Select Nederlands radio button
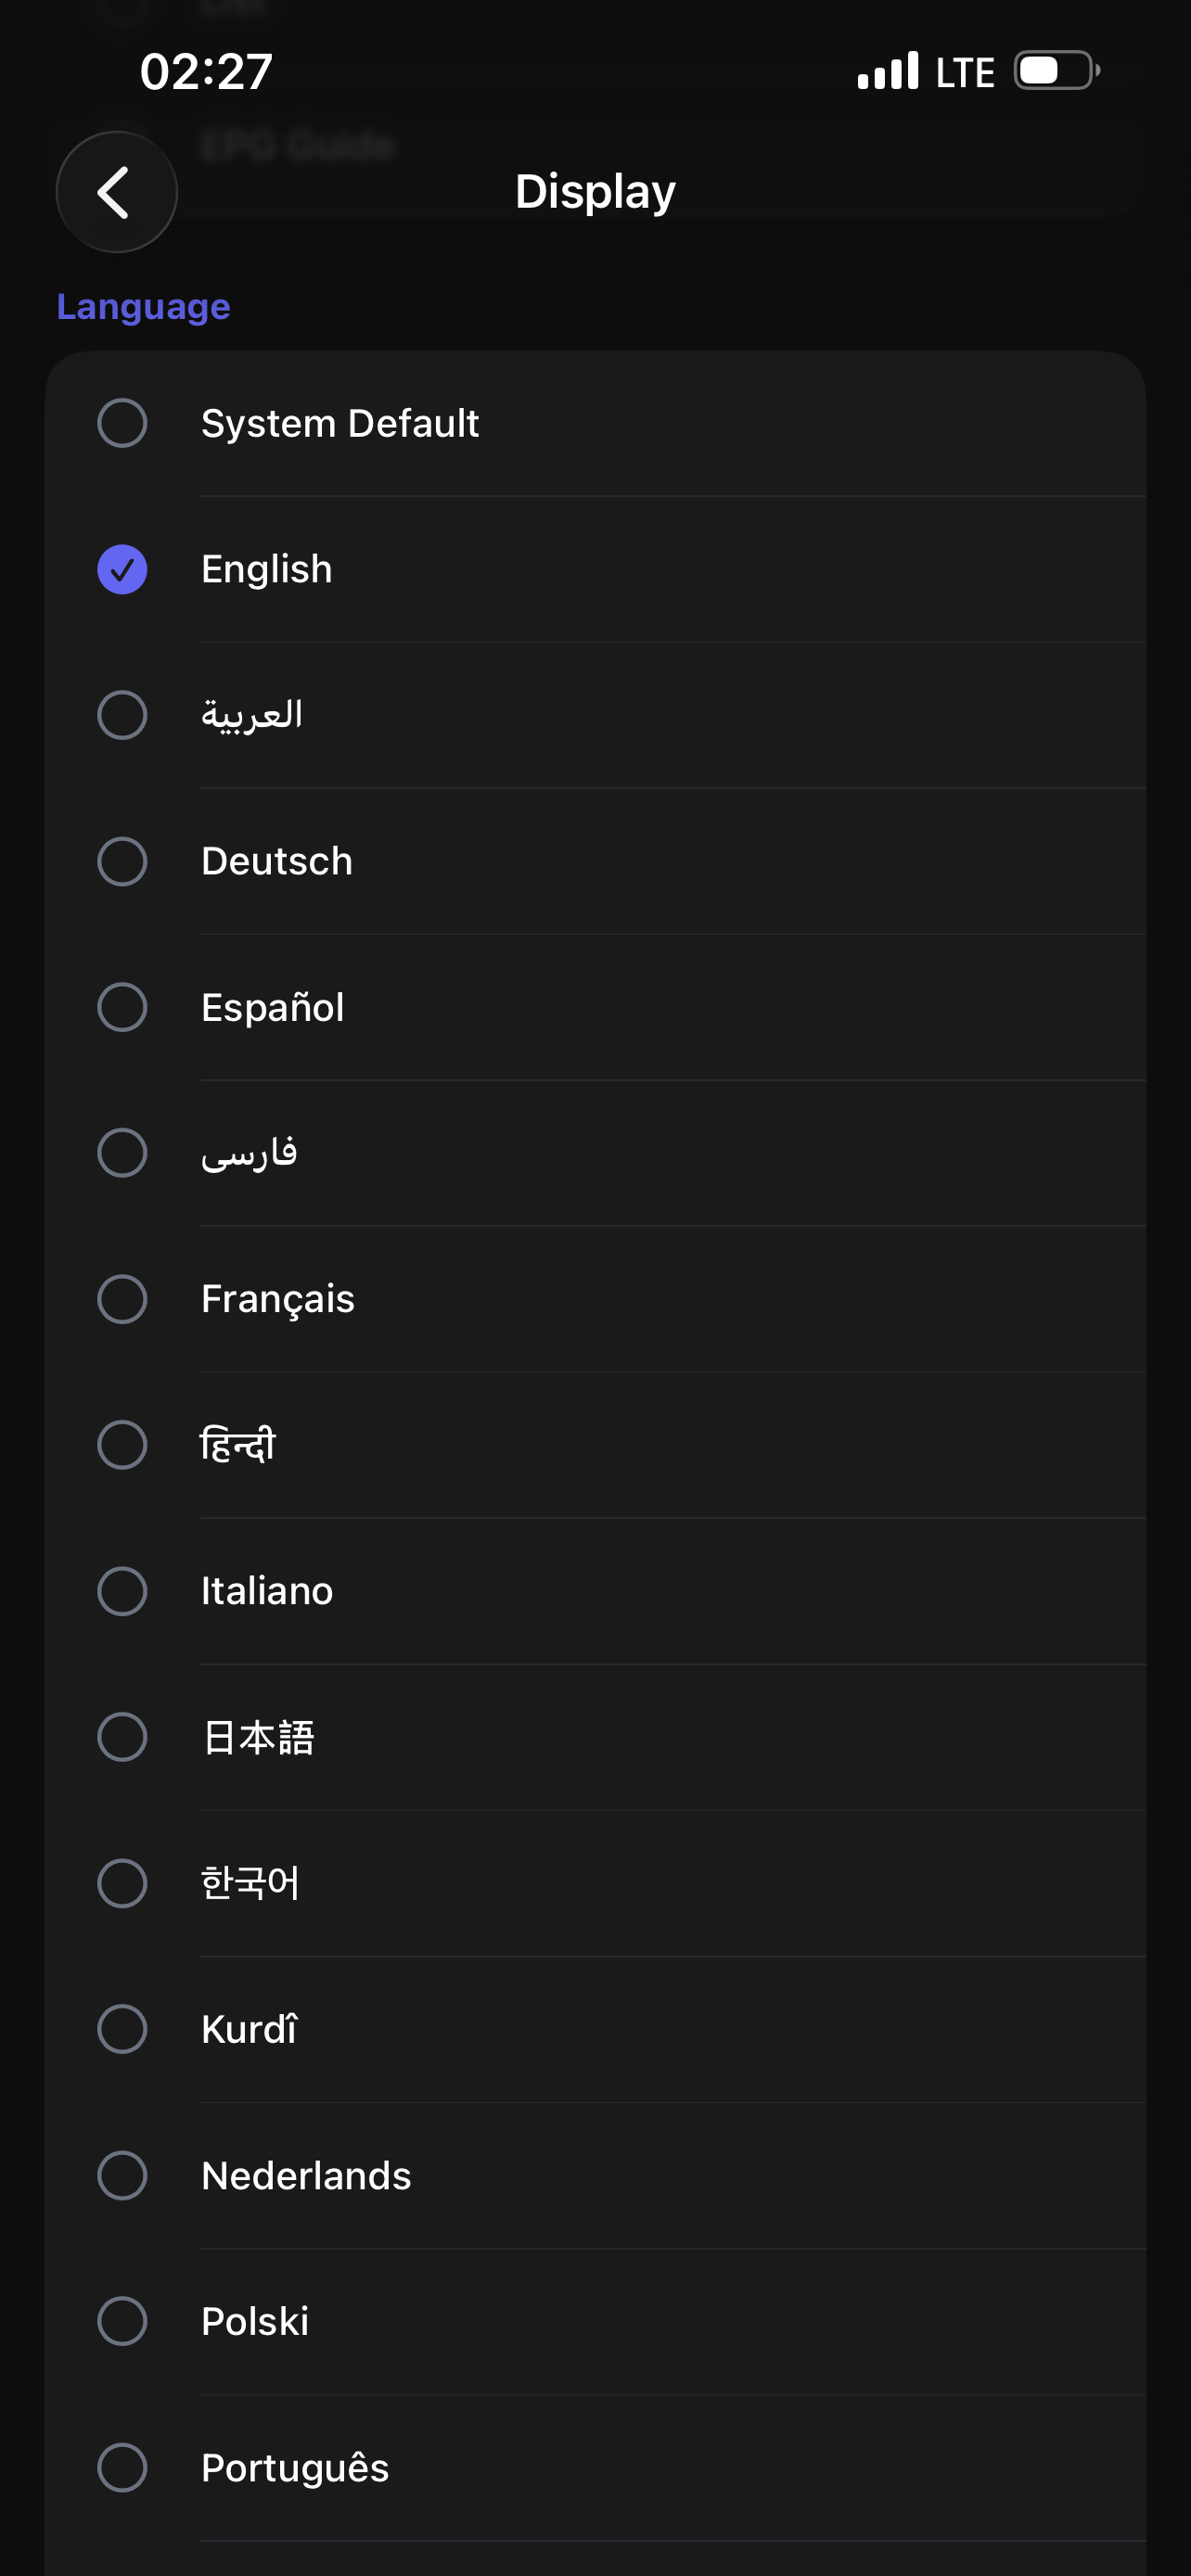The height and width of the screenshot is (2576, 1191). tap(122, 2175)
